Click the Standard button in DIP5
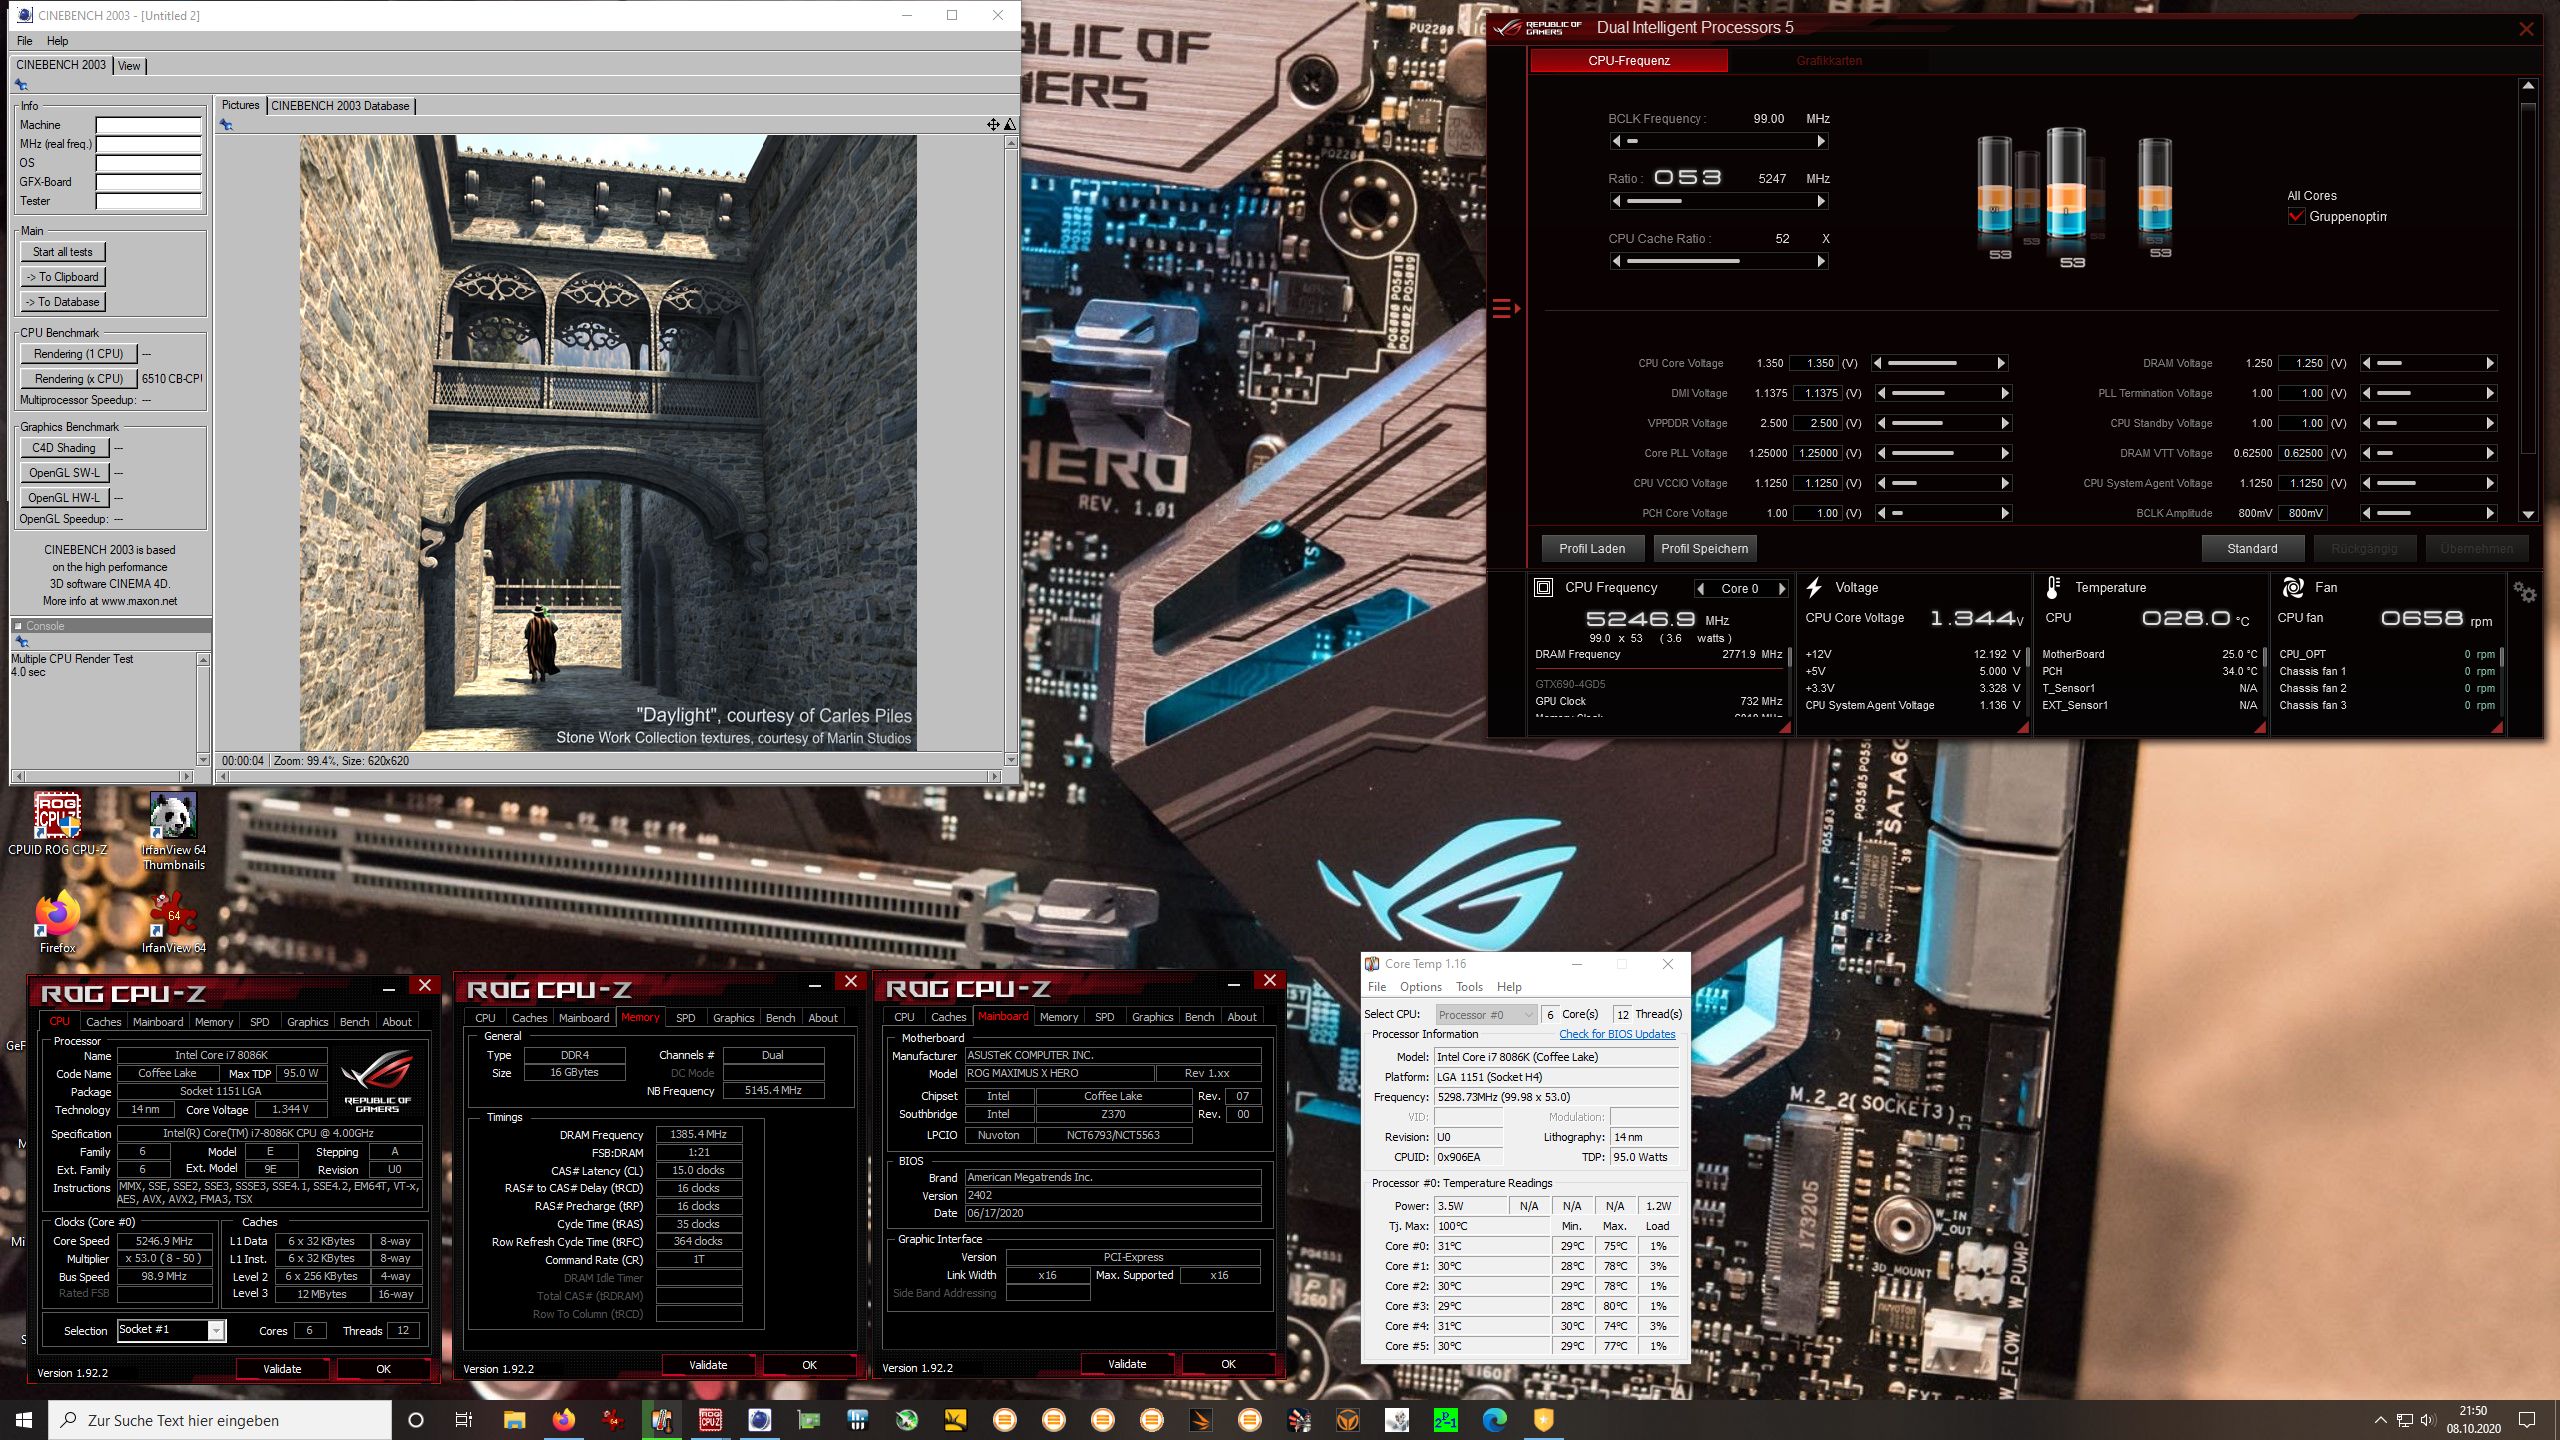Screen dimensions: 2560x1440 click(2252, 549)
